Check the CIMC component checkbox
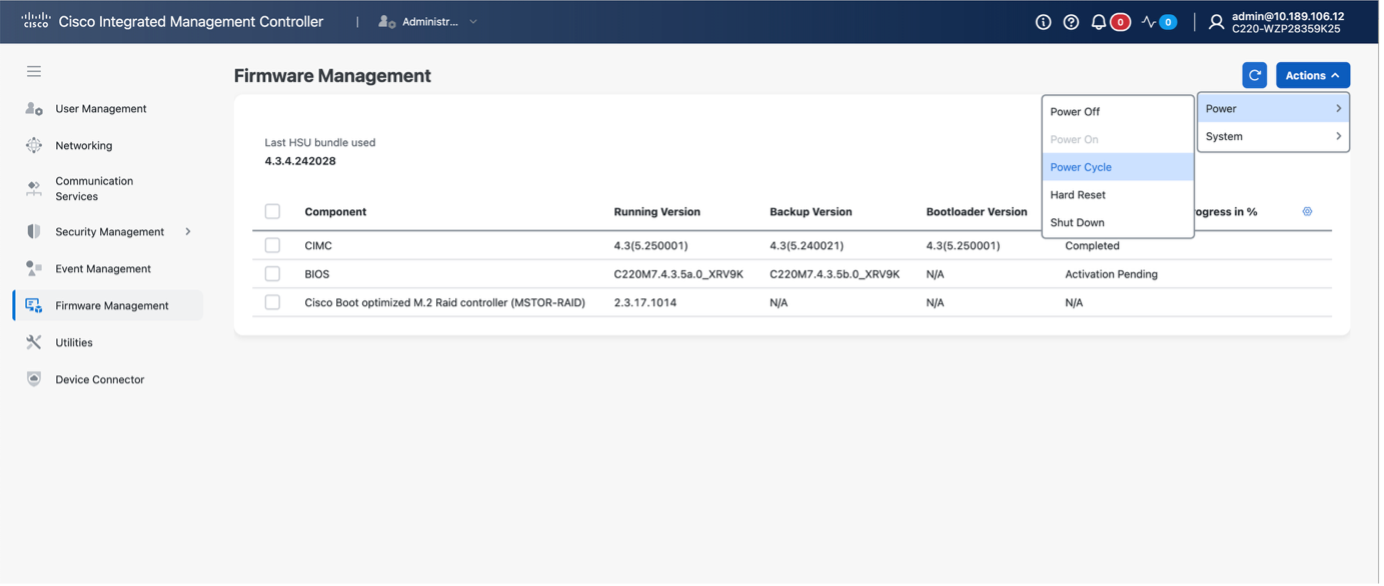 [x=272, y=245]
